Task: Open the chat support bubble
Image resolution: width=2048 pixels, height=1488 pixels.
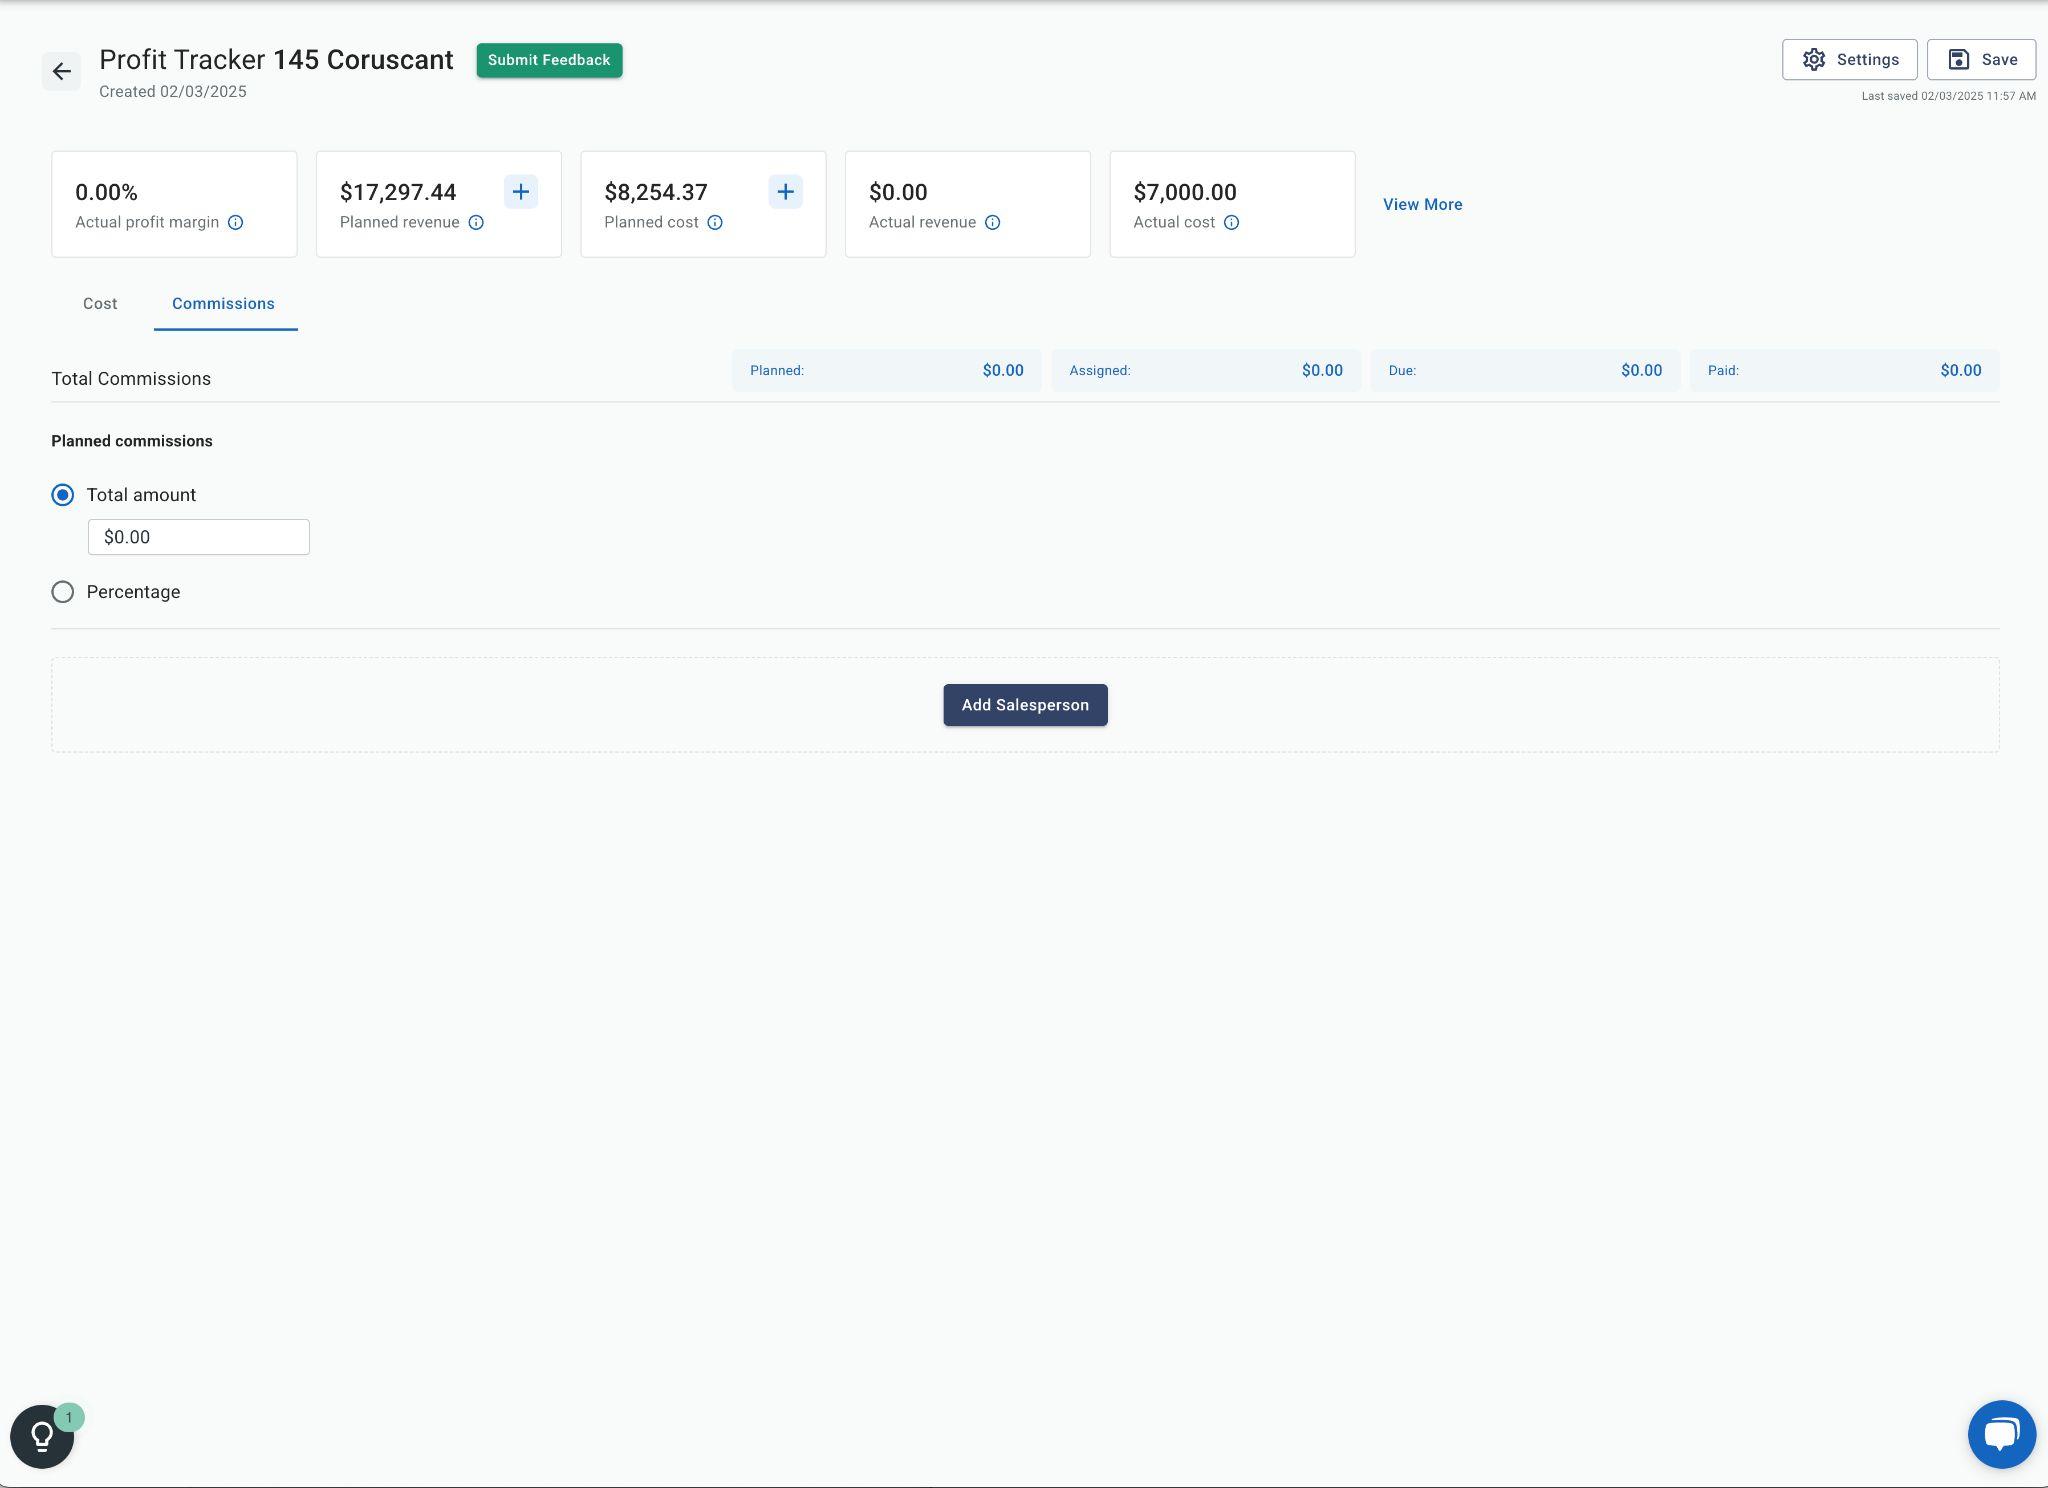Action: point(2001,1434)
